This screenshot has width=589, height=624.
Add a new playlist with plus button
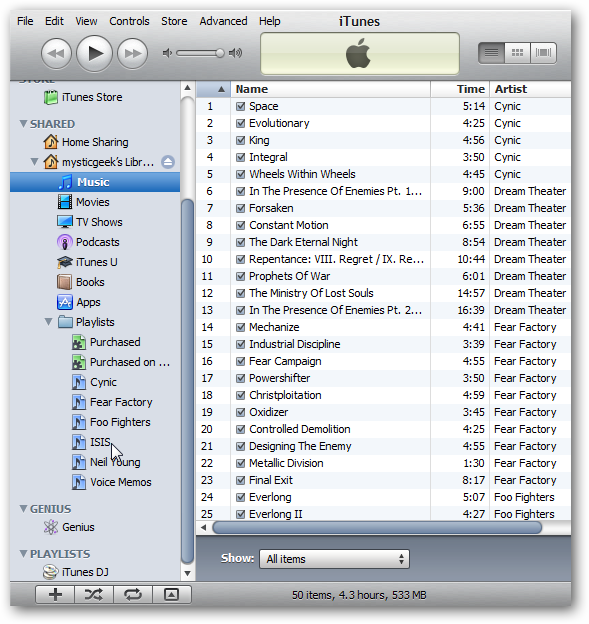pyautogui.click(x=55, y=595)
